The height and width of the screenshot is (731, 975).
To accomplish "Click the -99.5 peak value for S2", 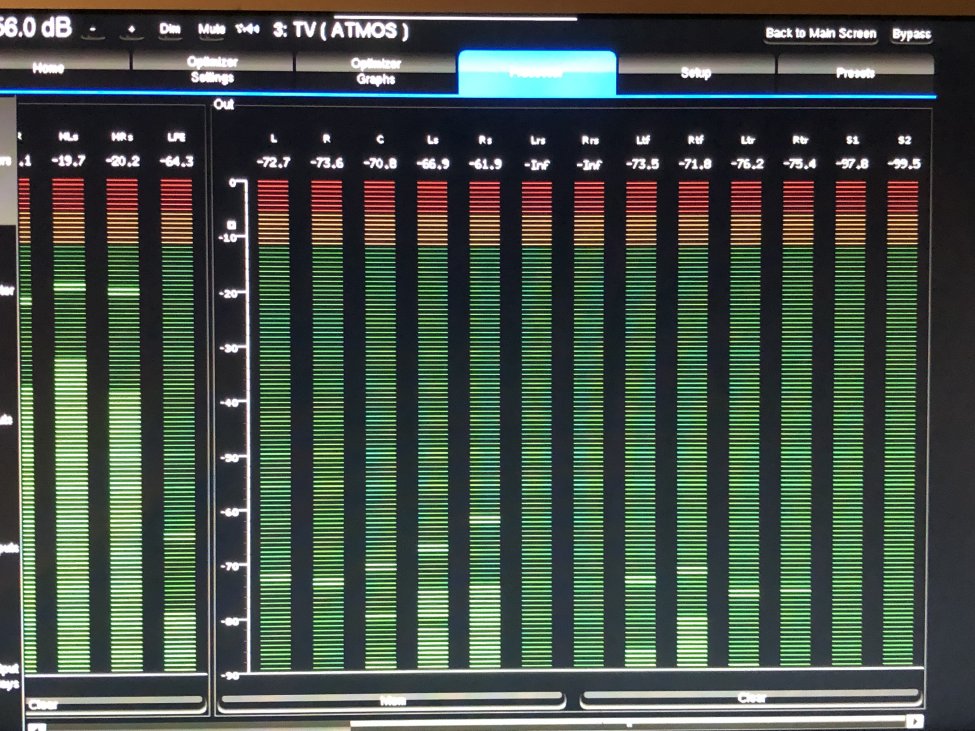I will pos(904,164).
